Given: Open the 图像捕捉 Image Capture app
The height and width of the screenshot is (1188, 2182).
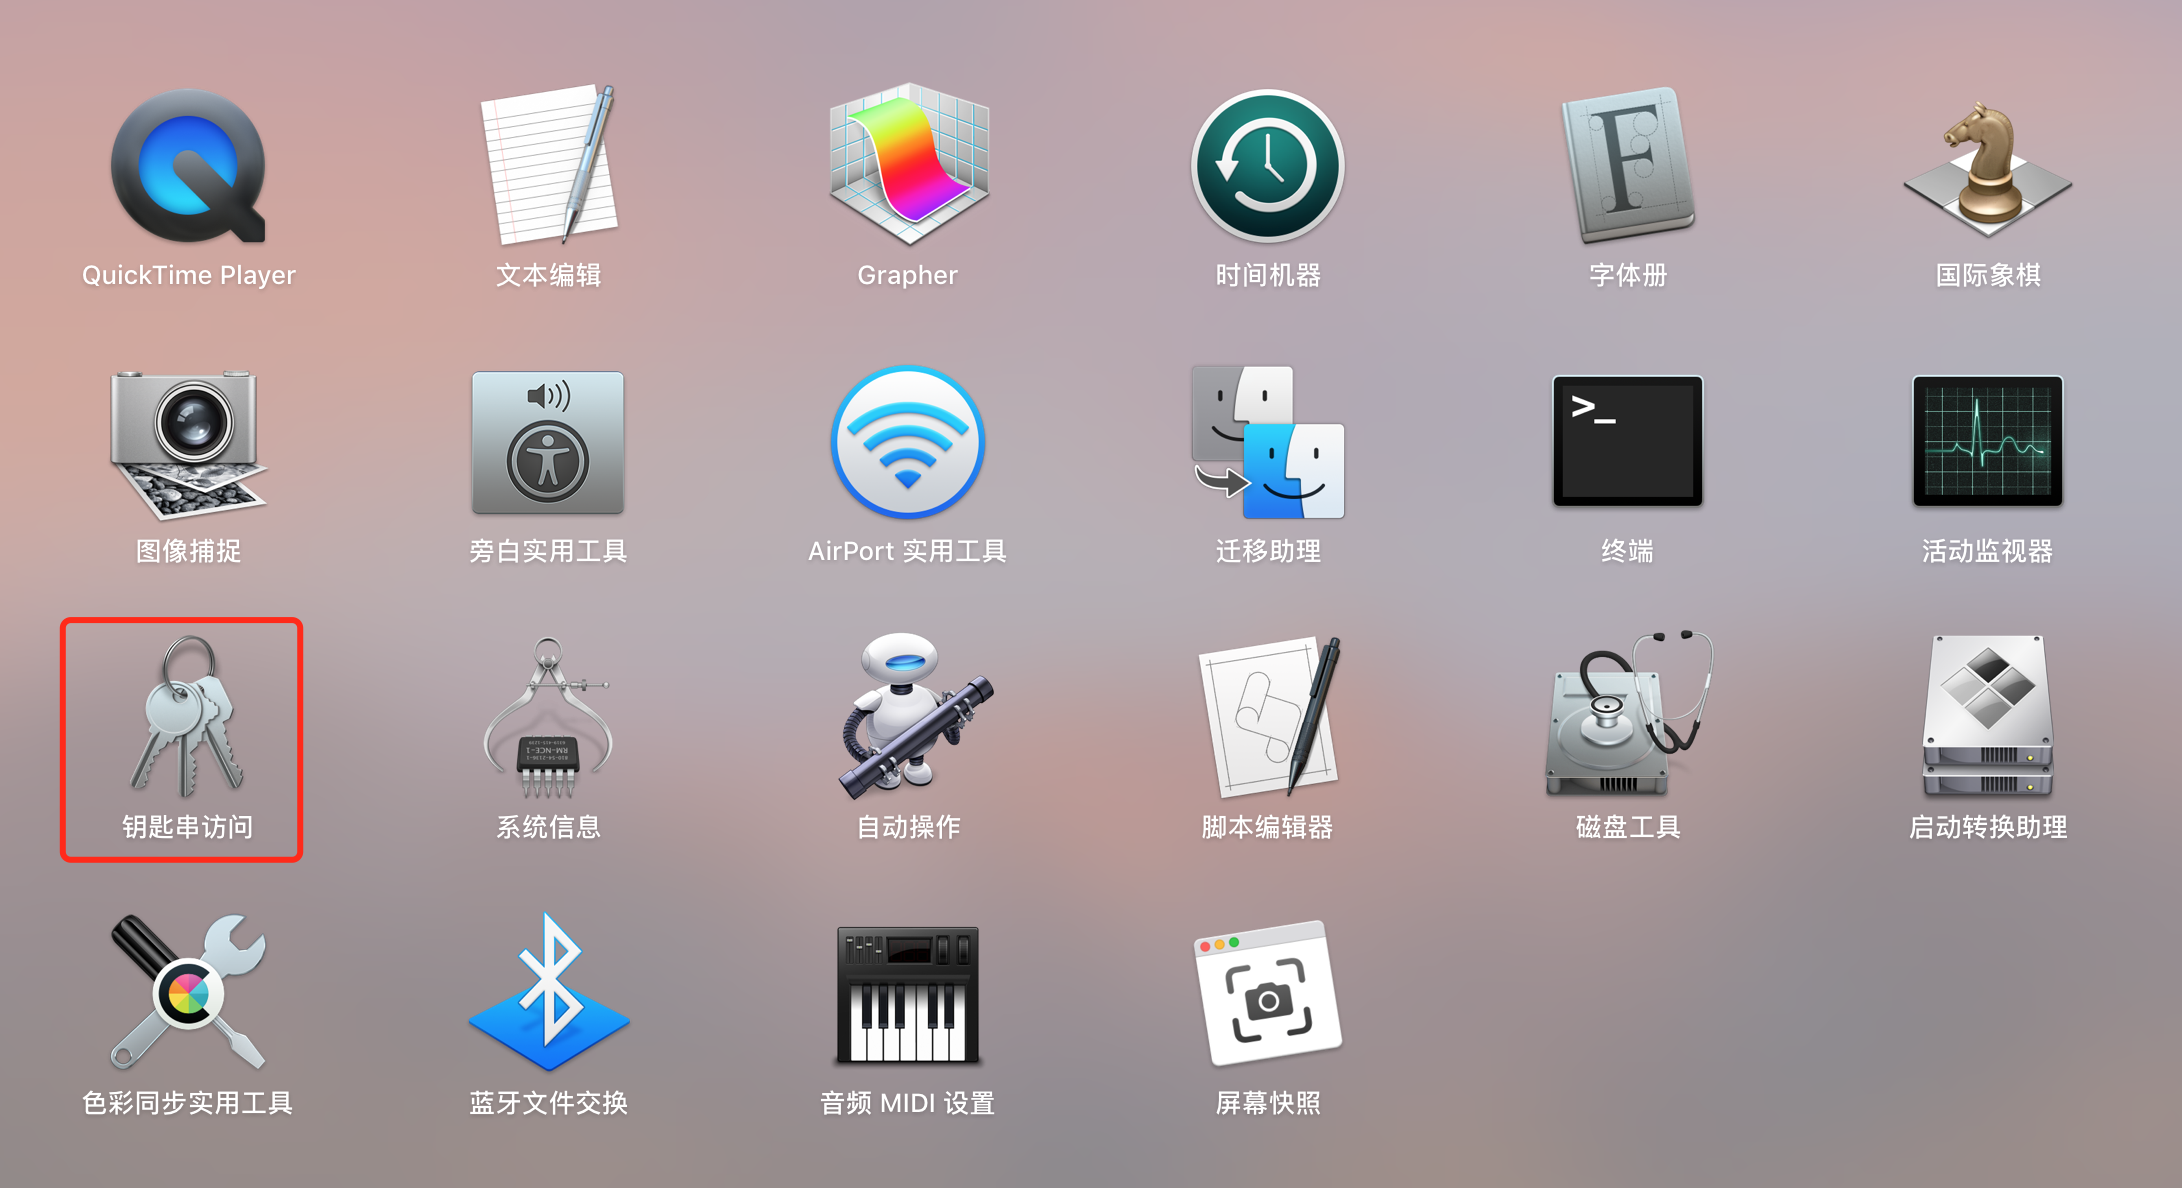Looking at the screenshot, I should [188, 443].
